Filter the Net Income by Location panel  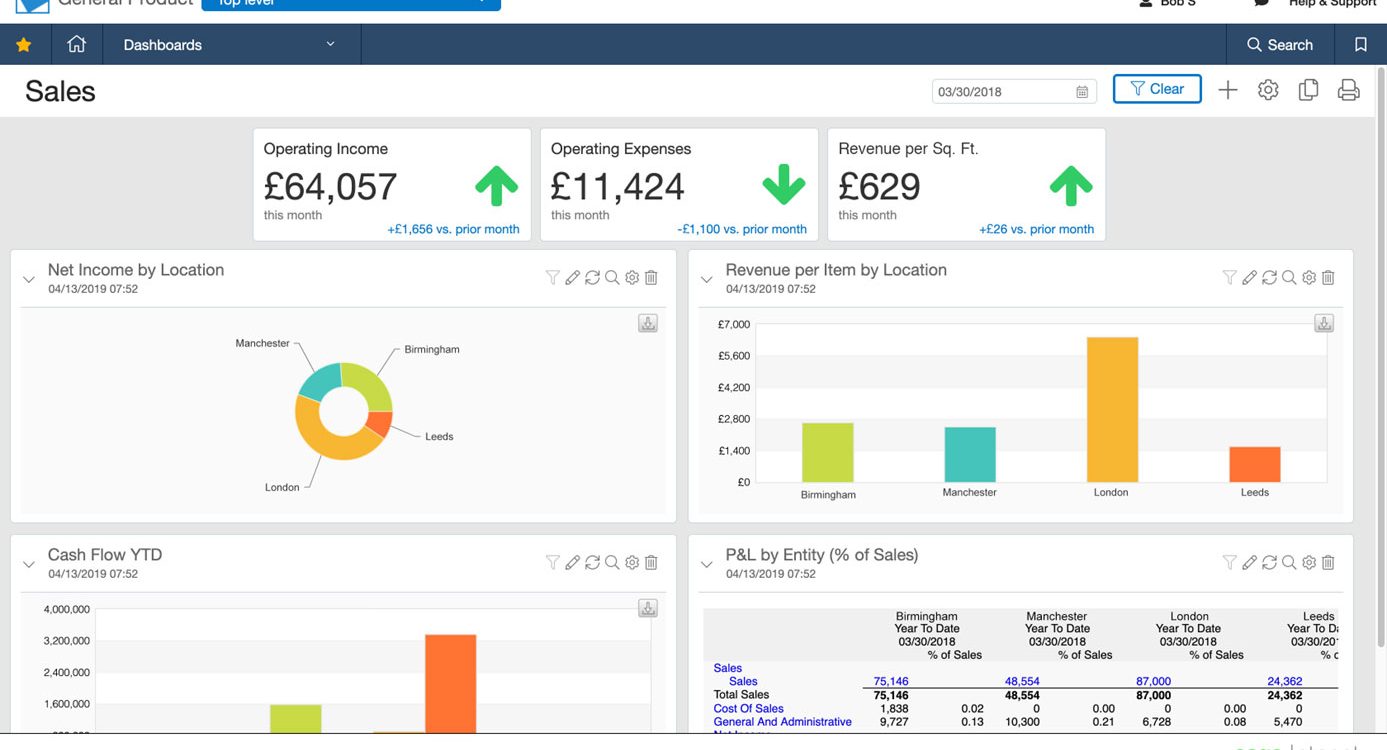(552, 278)
